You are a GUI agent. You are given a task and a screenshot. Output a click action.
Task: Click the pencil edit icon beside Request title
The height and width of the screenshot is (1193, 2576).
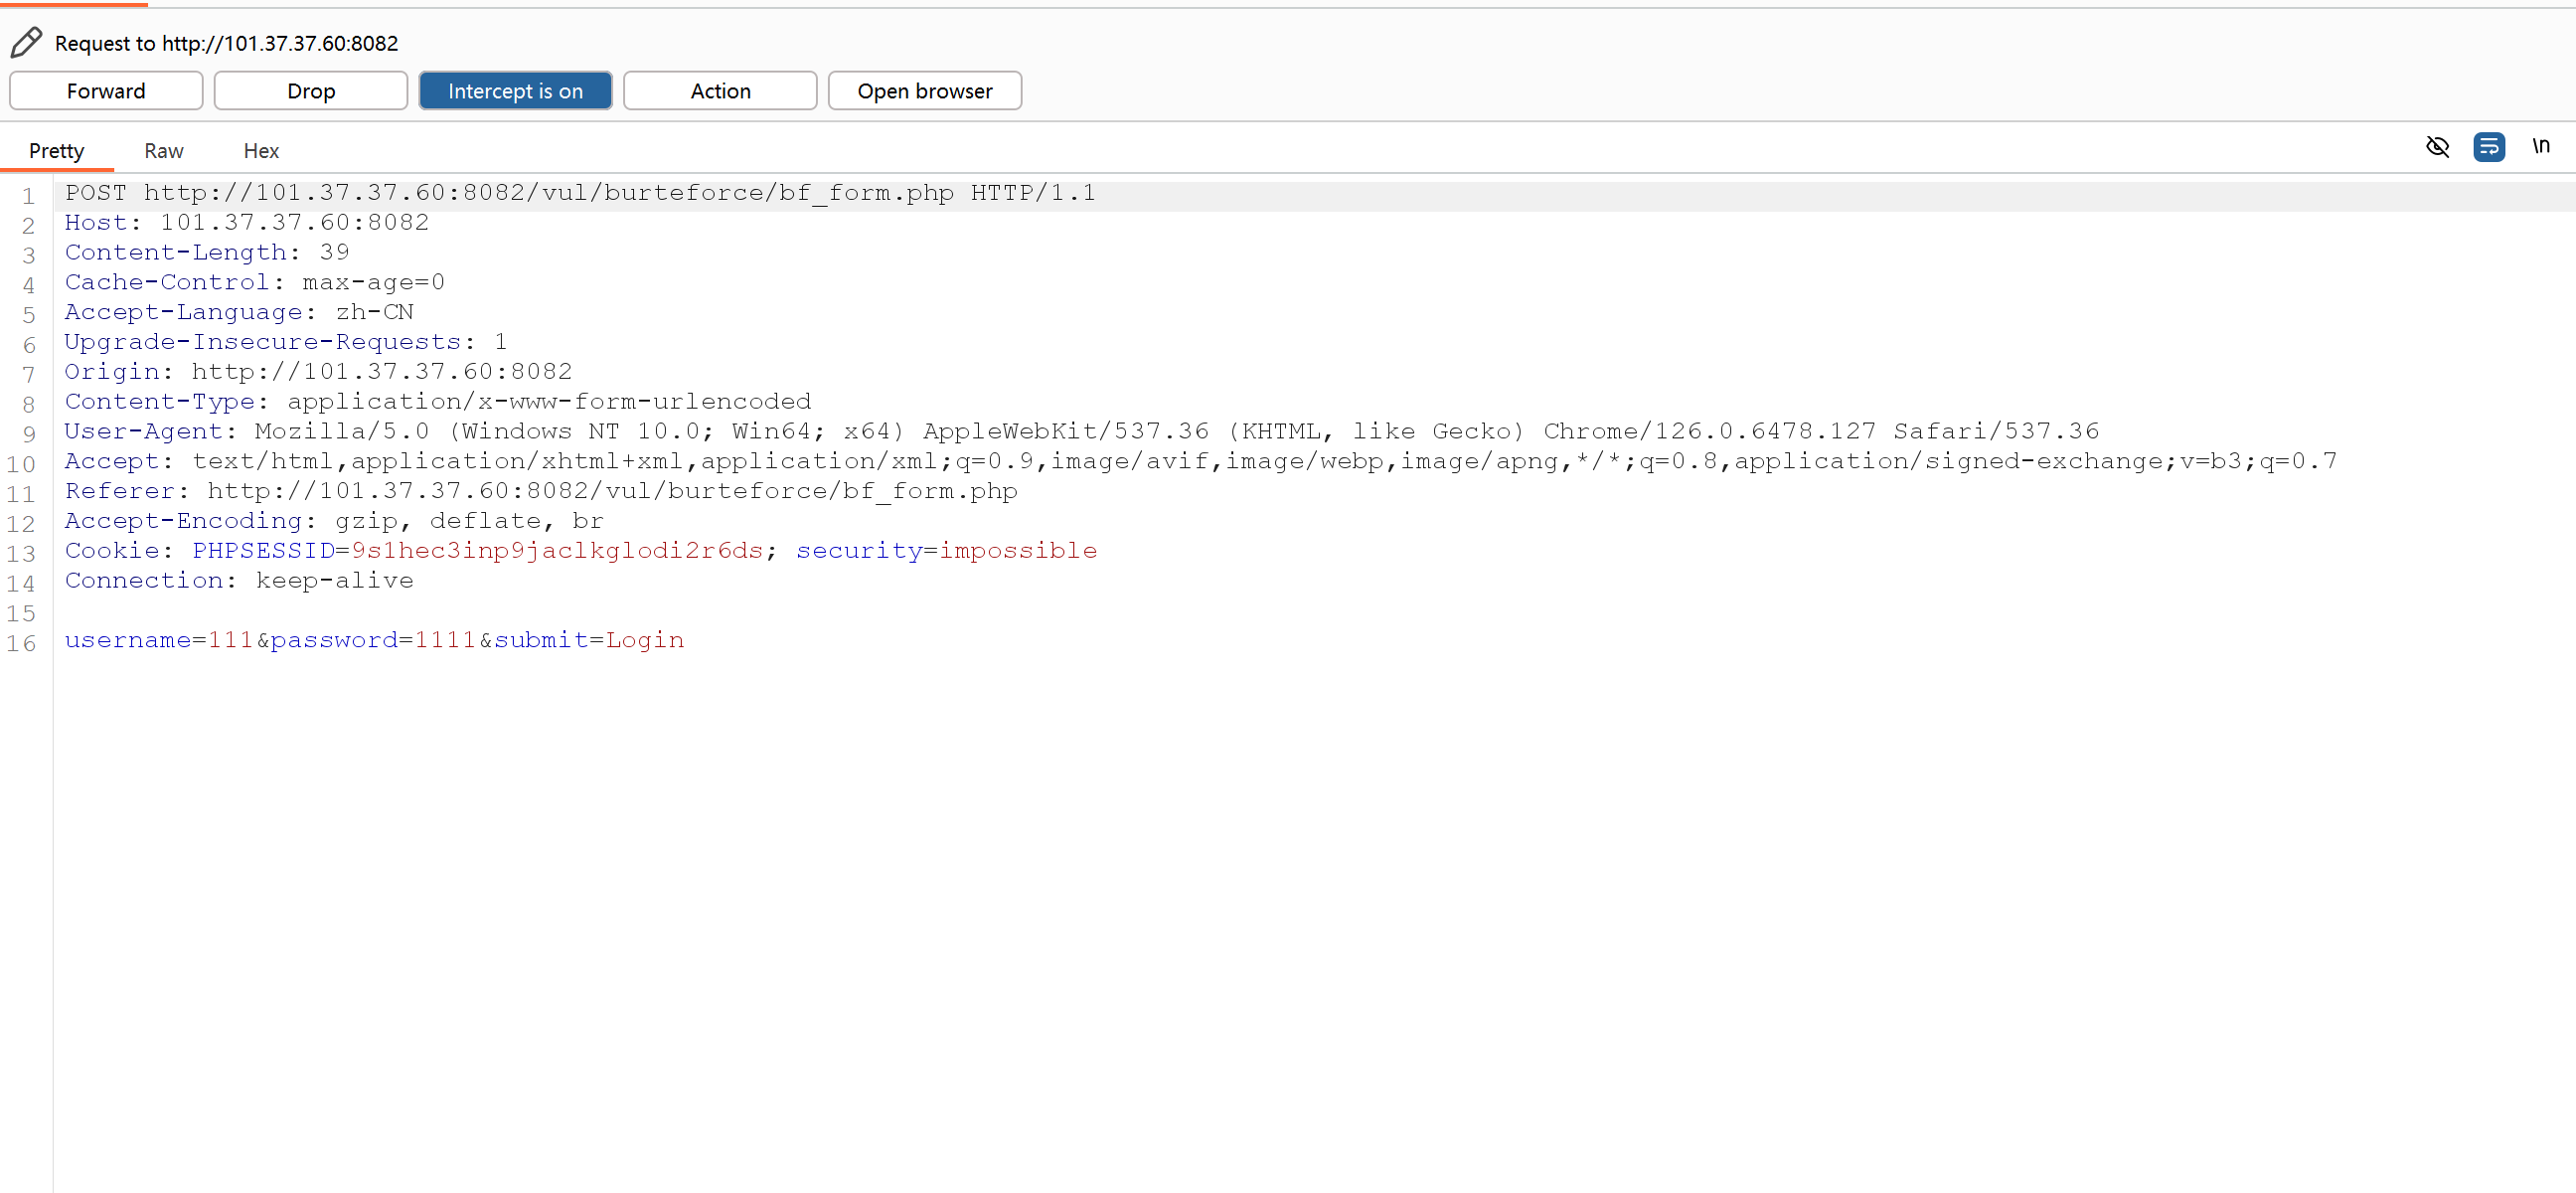[x=26, y=42]
